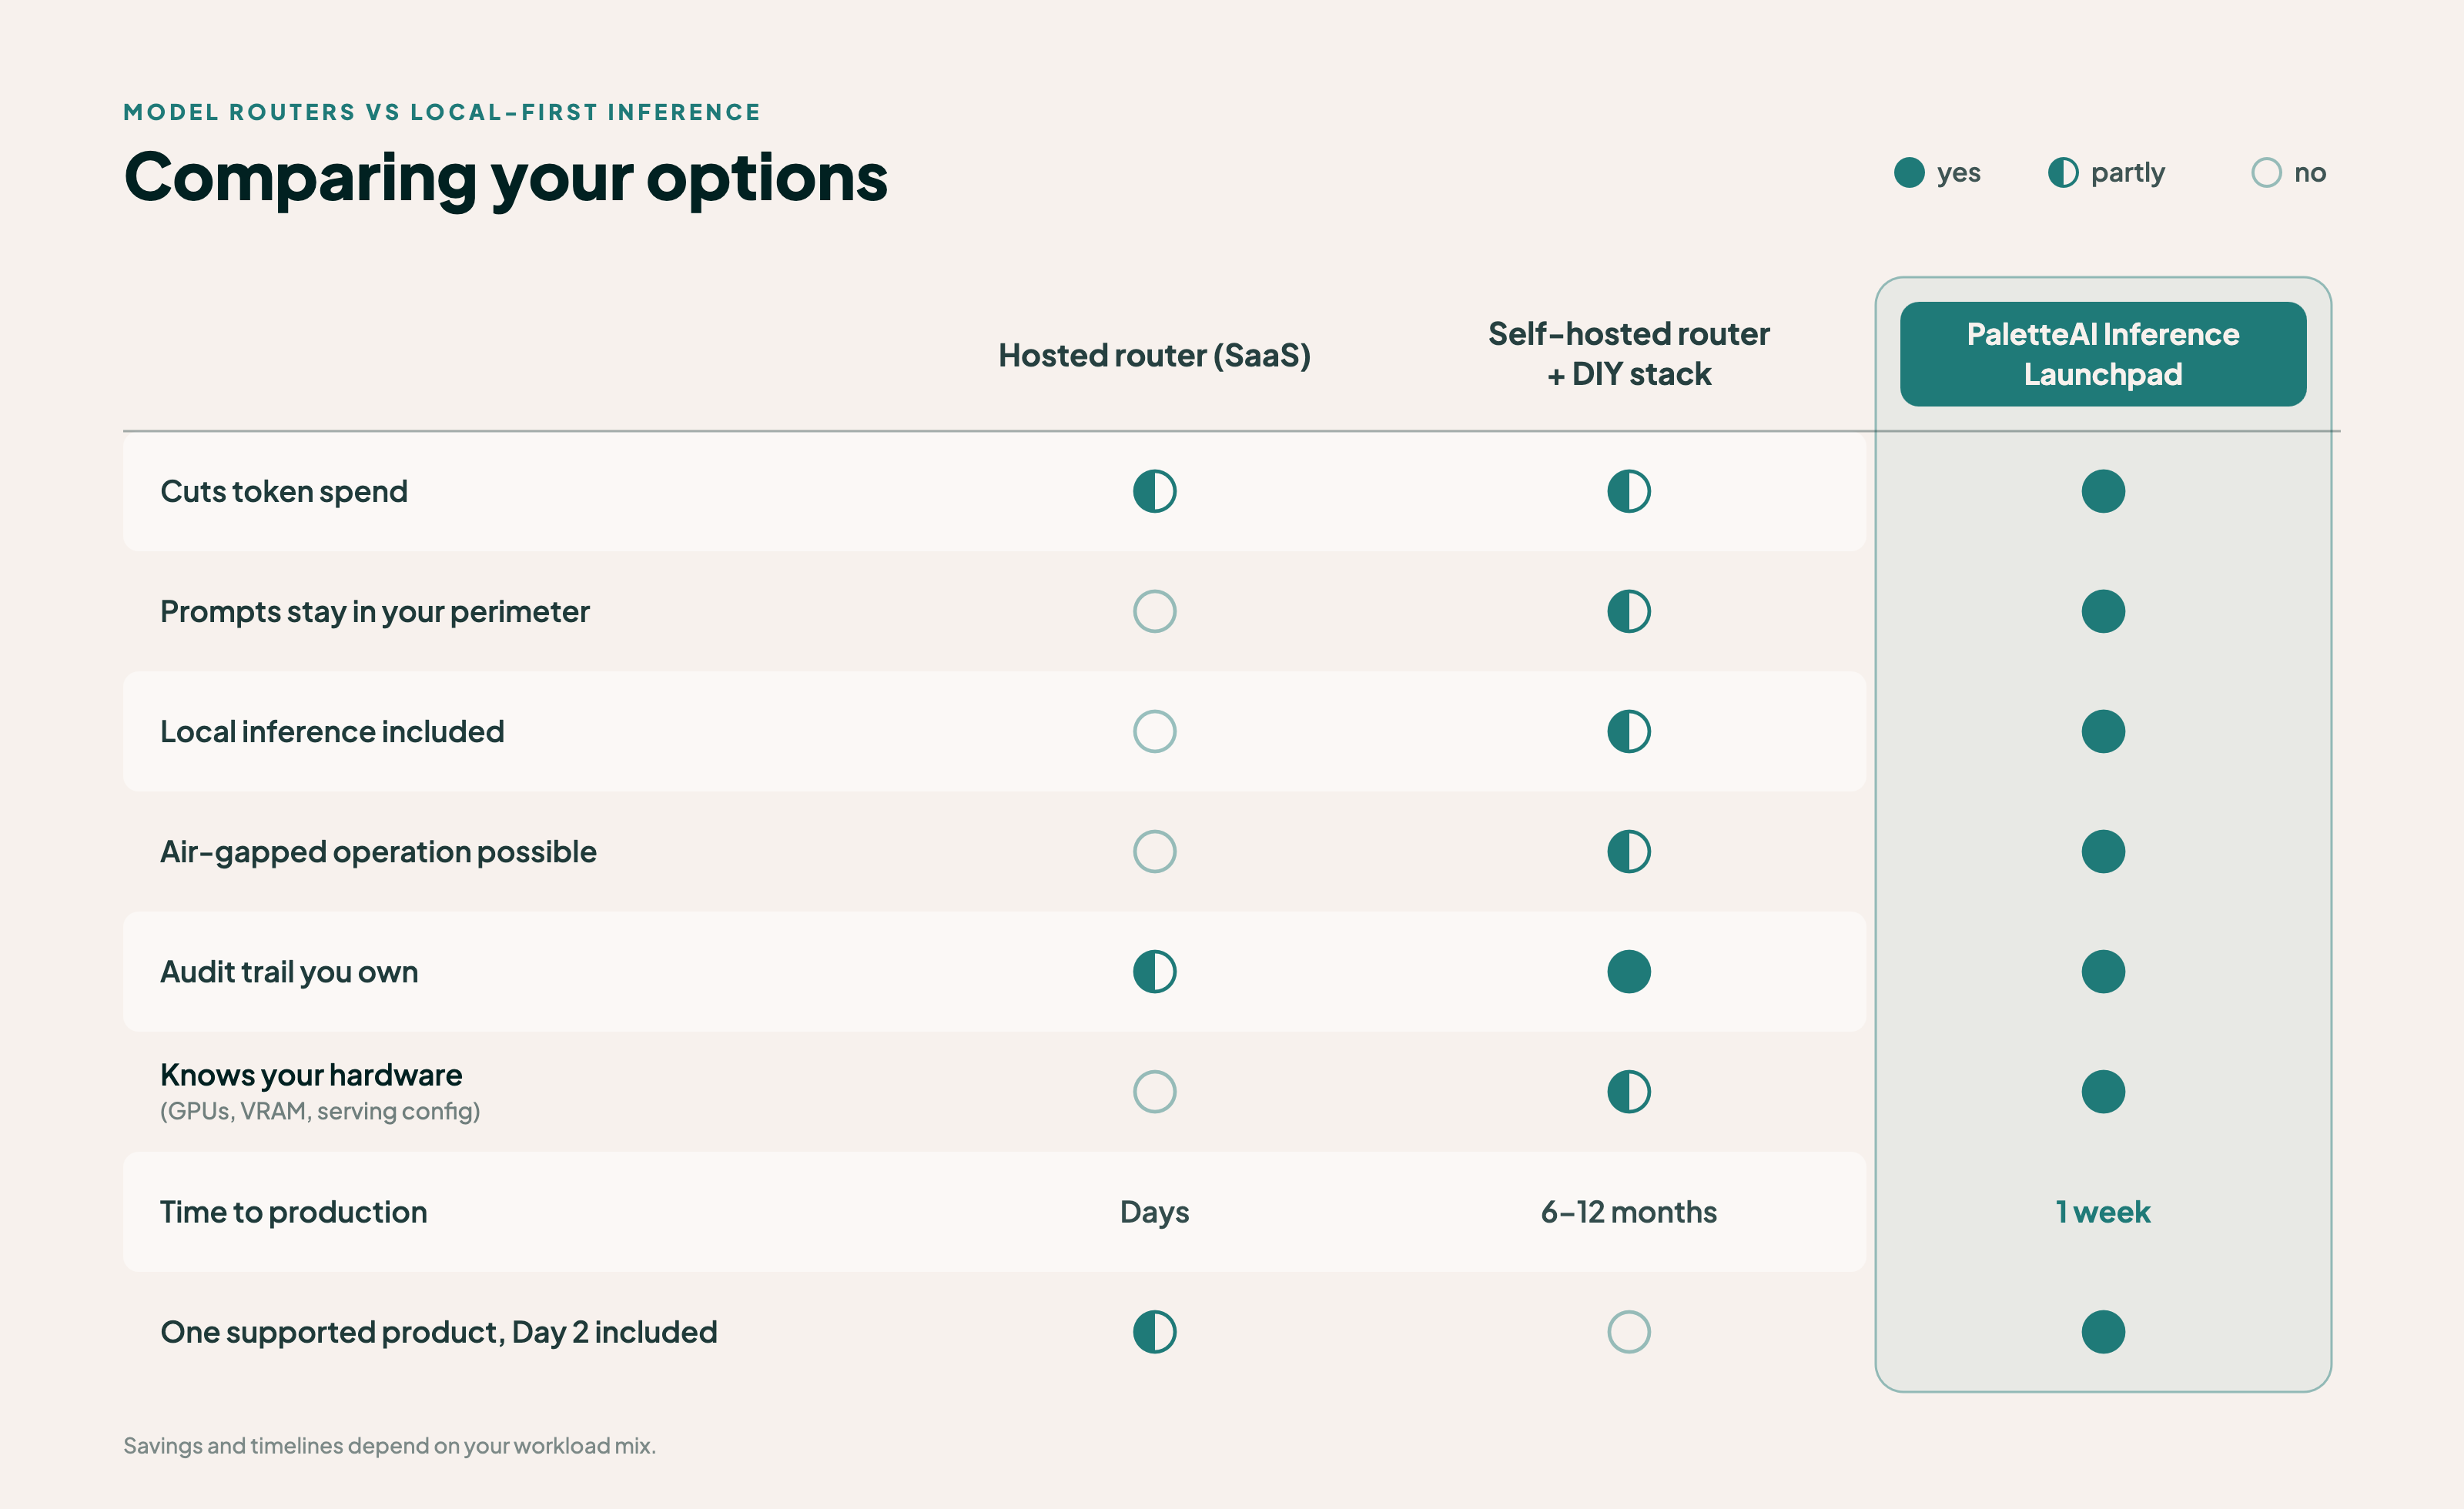The height and width of the screenshot is (1509, 2464).
Task: Click the 'Time to production' row label
Action: (x=293, y=1212)
